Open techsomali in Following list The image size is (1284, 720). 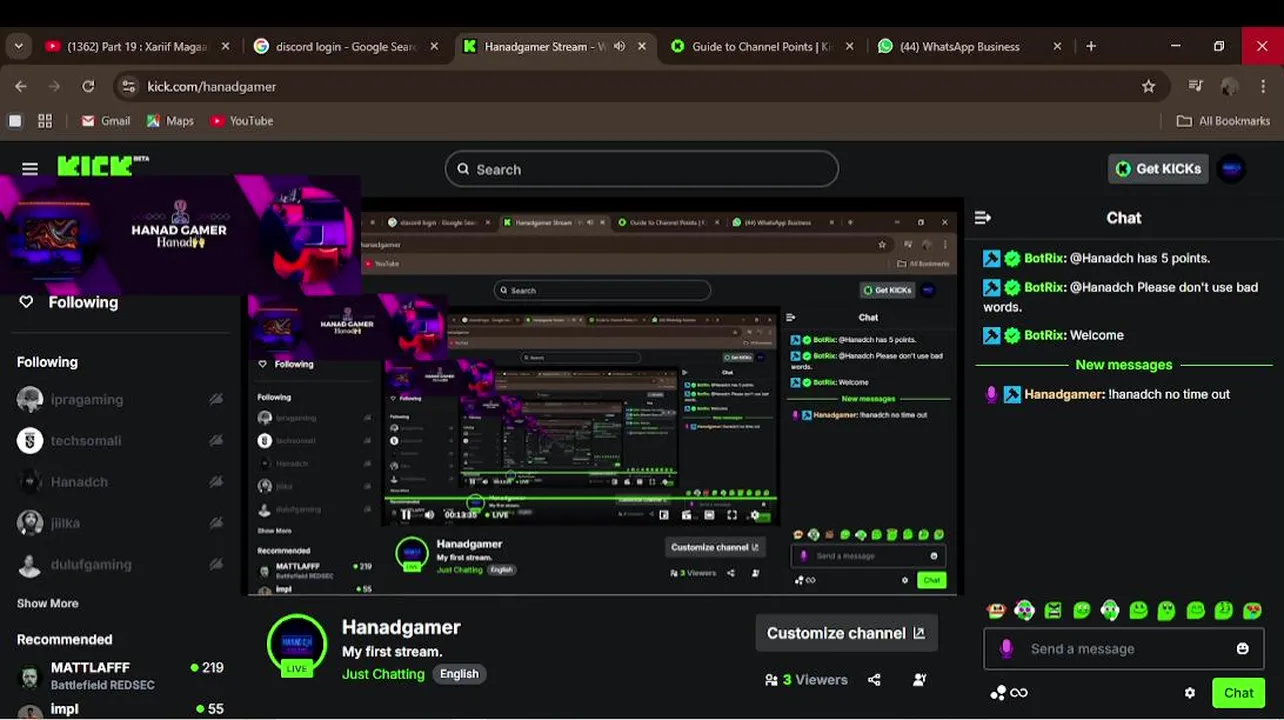120,440
